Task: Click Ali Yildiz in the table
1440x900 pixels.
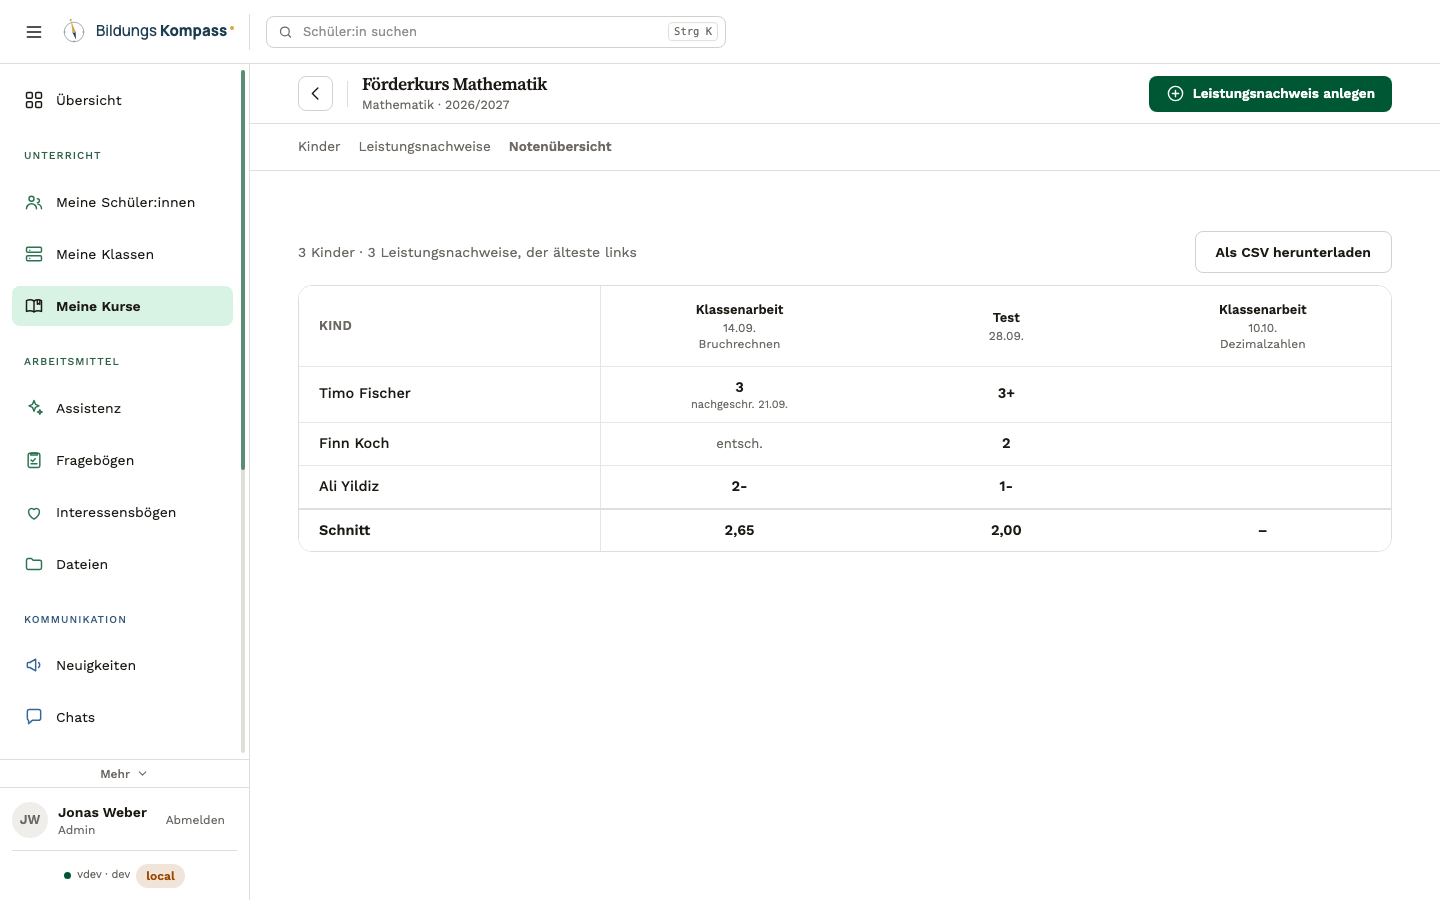Action: (x=349, y=487)
